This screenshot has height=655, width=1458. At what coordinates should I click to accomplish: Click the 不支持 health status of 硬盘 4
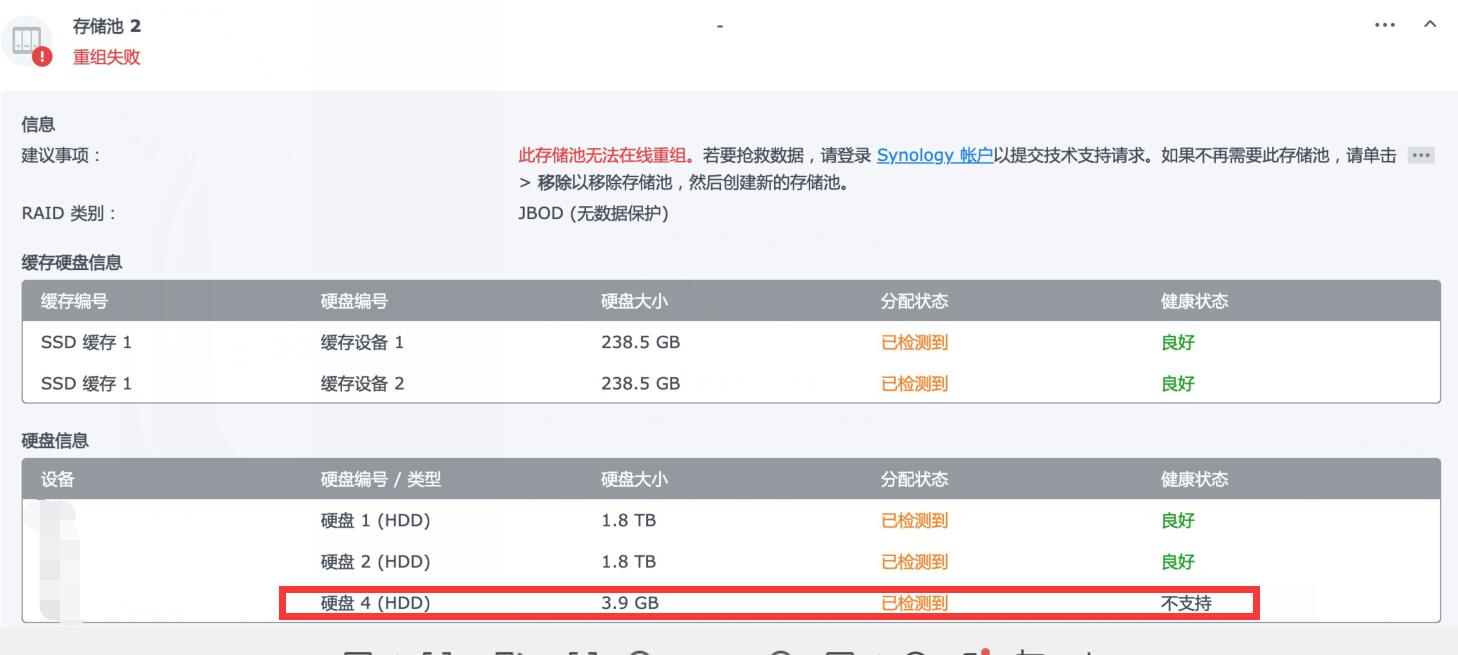tap(1185, 603)
